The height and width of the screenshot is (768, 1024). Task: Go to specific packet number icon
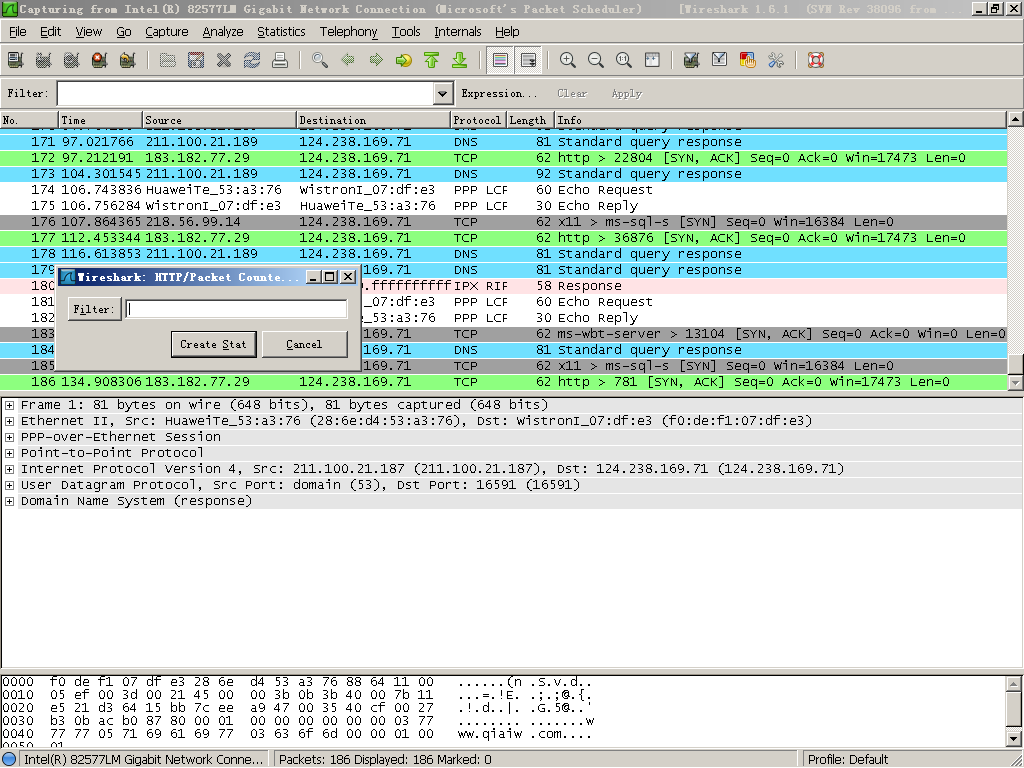(404, 60)
